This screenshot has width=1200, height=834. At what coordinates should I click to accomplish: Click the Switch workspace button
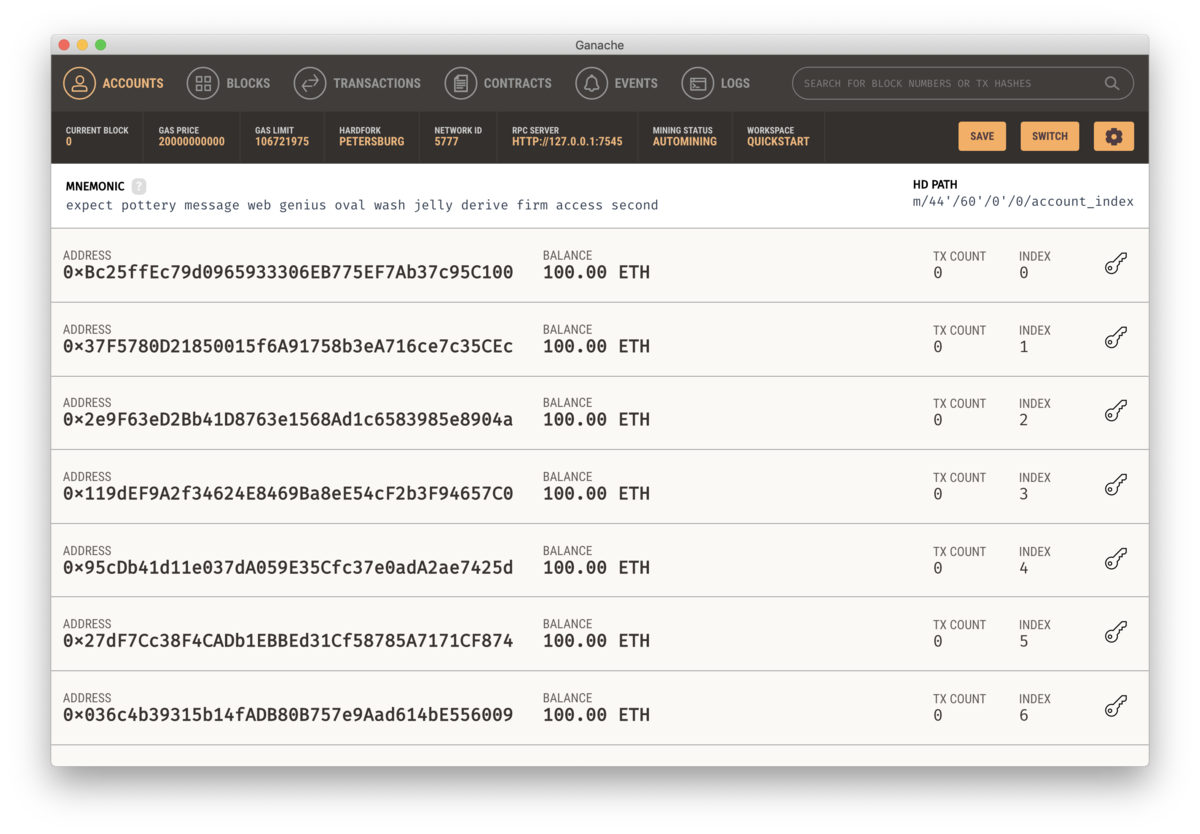click(1050, 136)
